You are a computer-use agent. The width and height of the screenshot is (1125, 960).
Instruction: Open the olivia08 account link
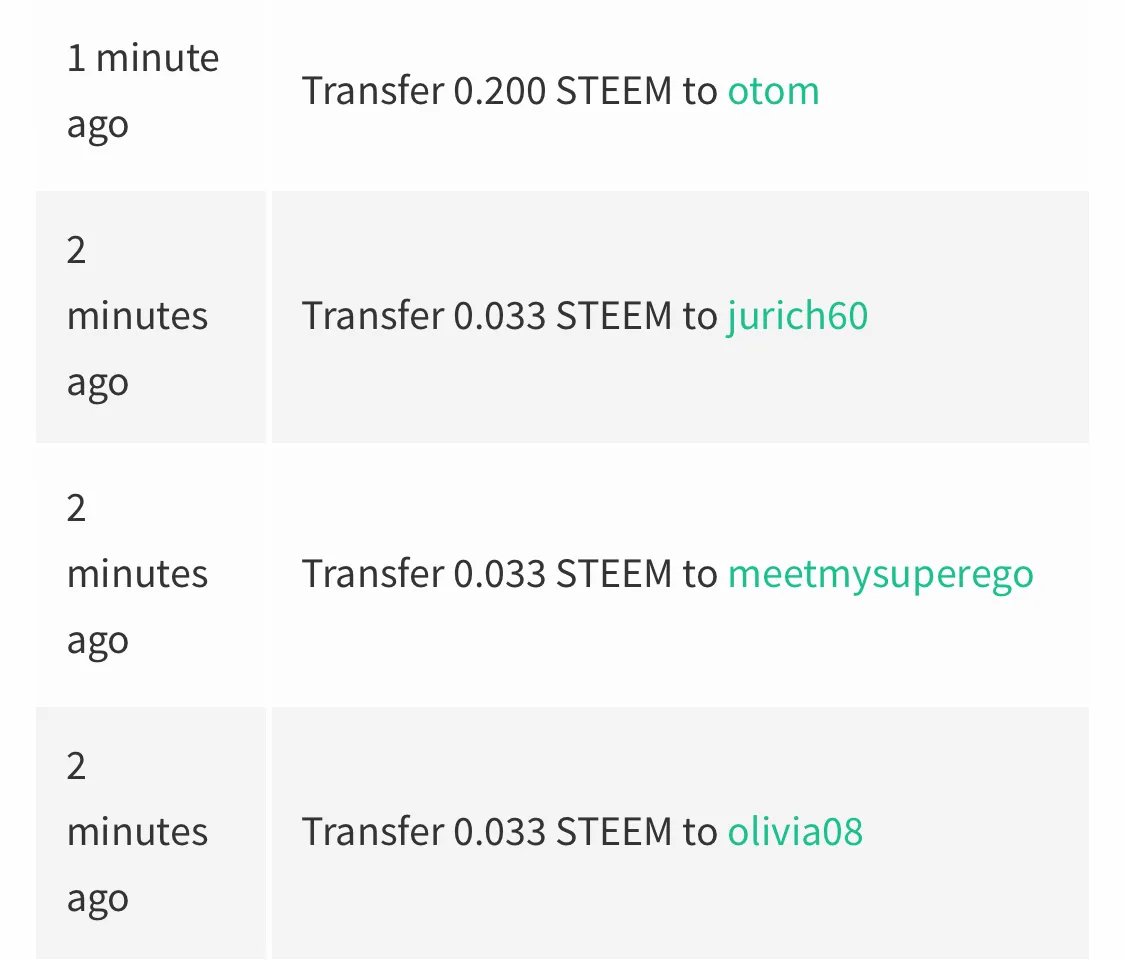pos(795,832)
